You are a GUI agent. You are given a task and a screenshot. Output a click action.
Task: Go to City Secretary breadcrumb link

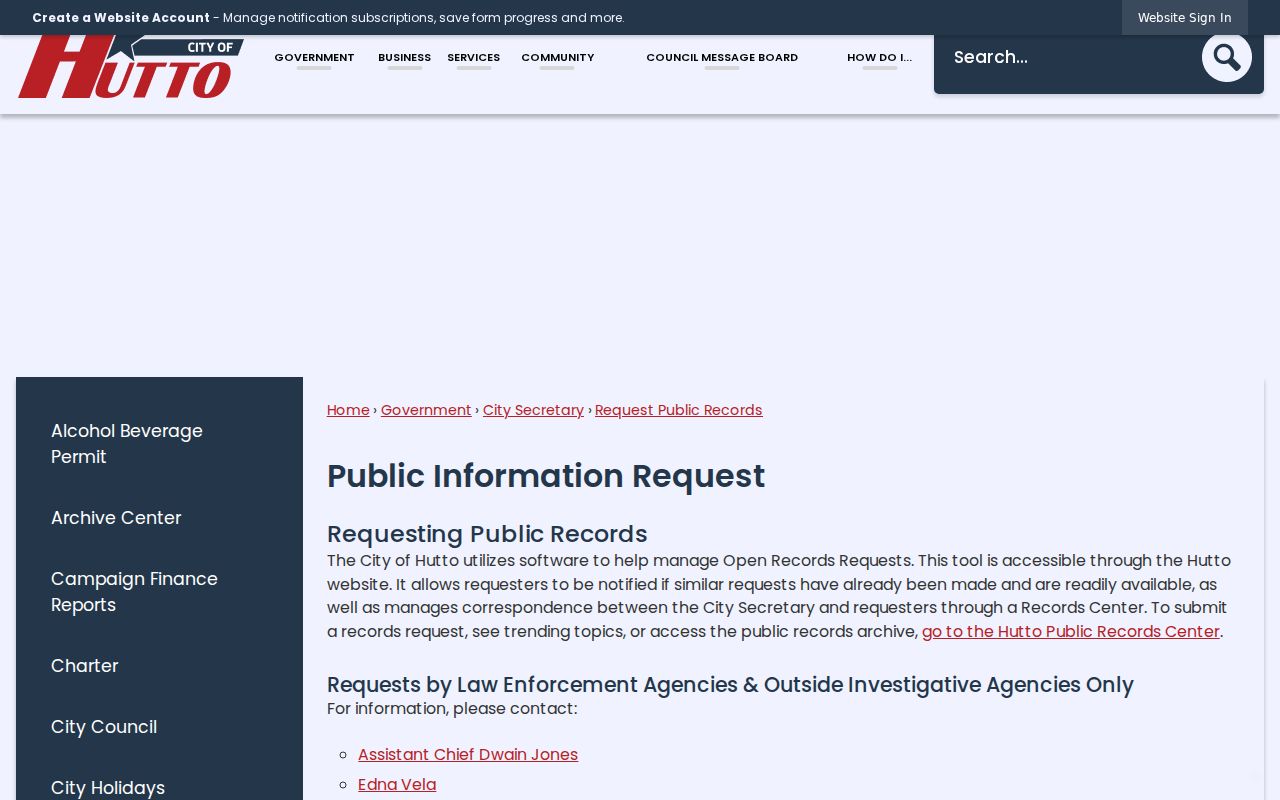tap(533, 410)
